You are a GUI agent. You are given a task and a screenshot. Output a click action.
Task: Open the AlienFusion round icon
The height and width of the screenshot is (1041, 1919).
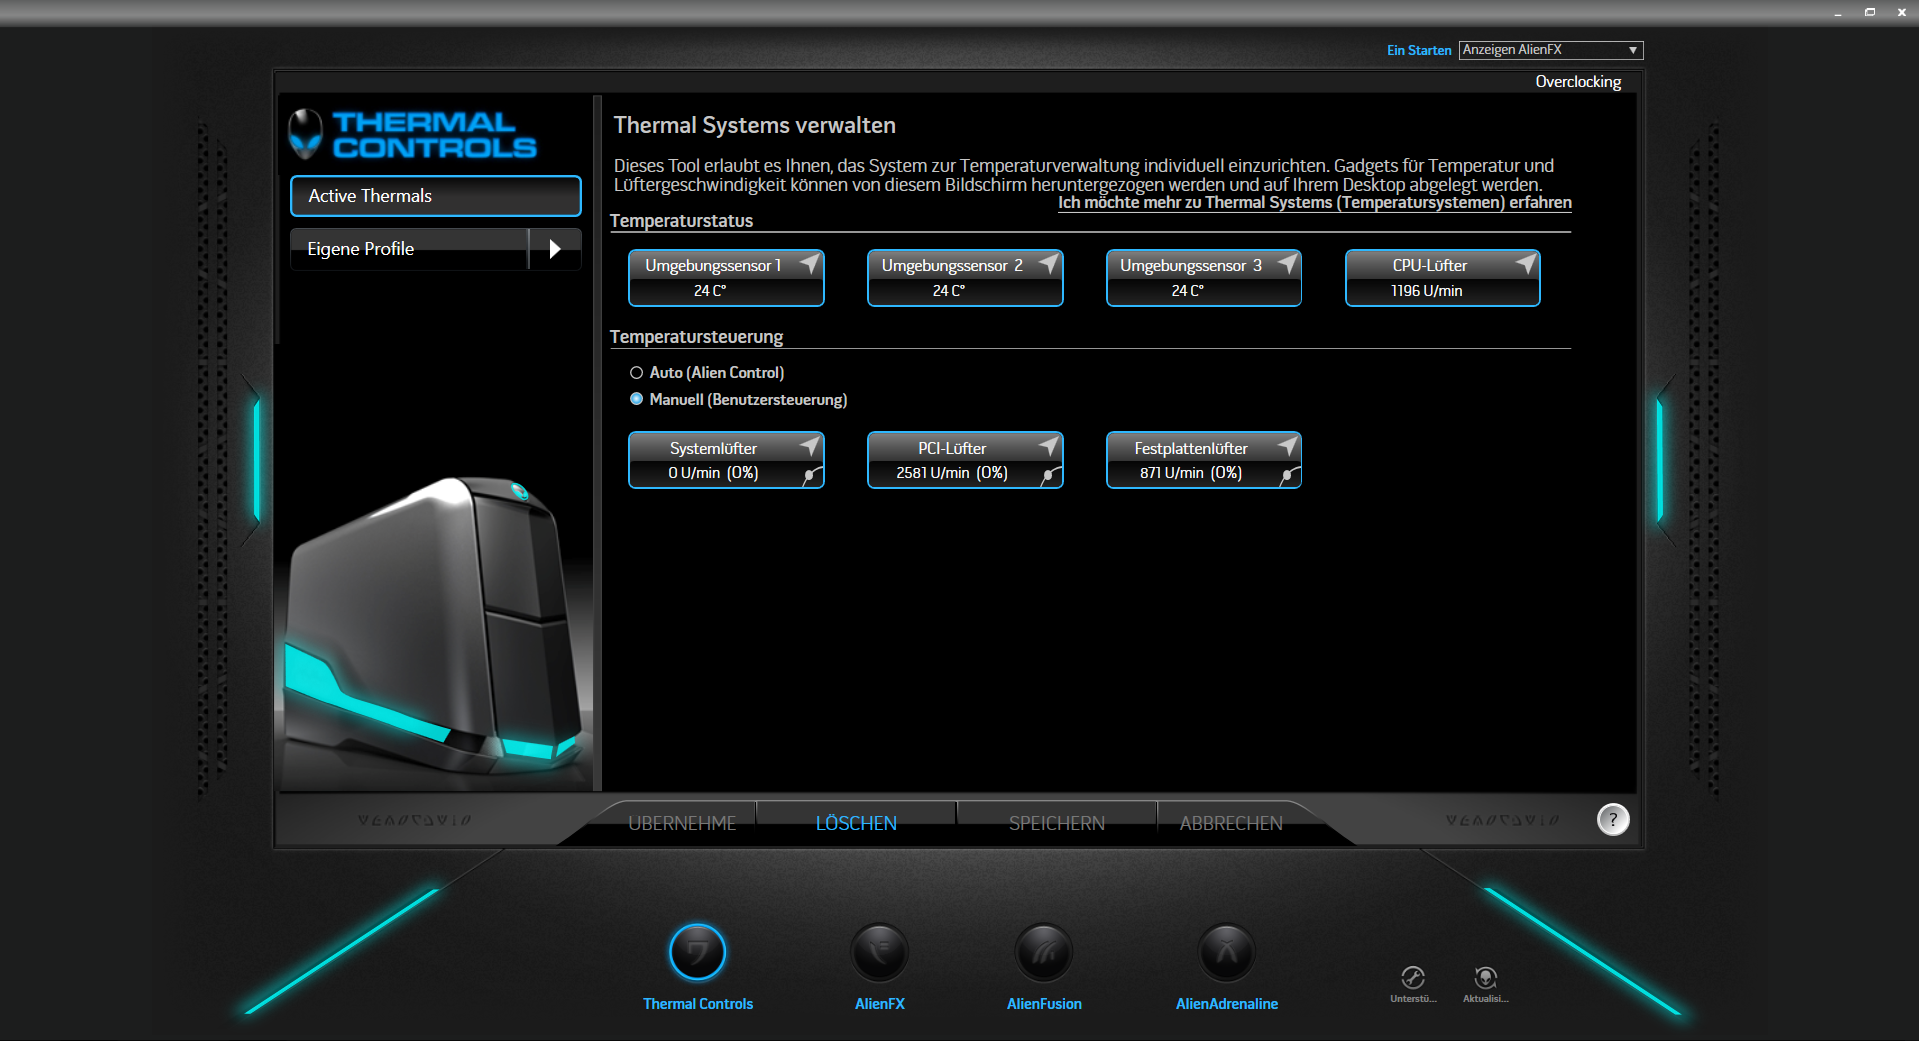[1044, 951]
